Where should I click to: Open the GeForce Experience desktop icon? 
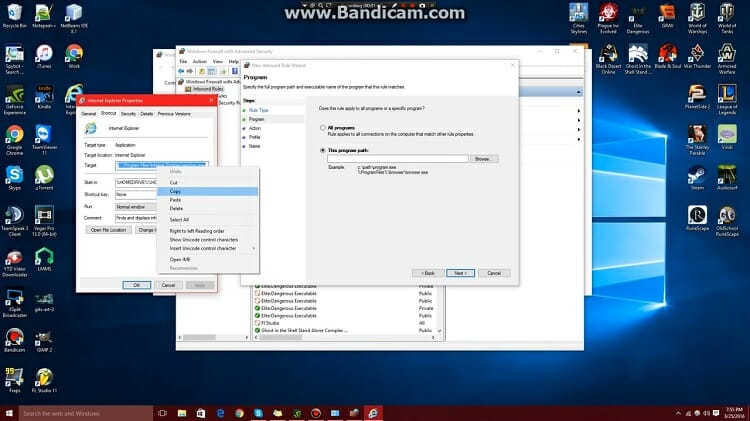click(x=14, y=100)
